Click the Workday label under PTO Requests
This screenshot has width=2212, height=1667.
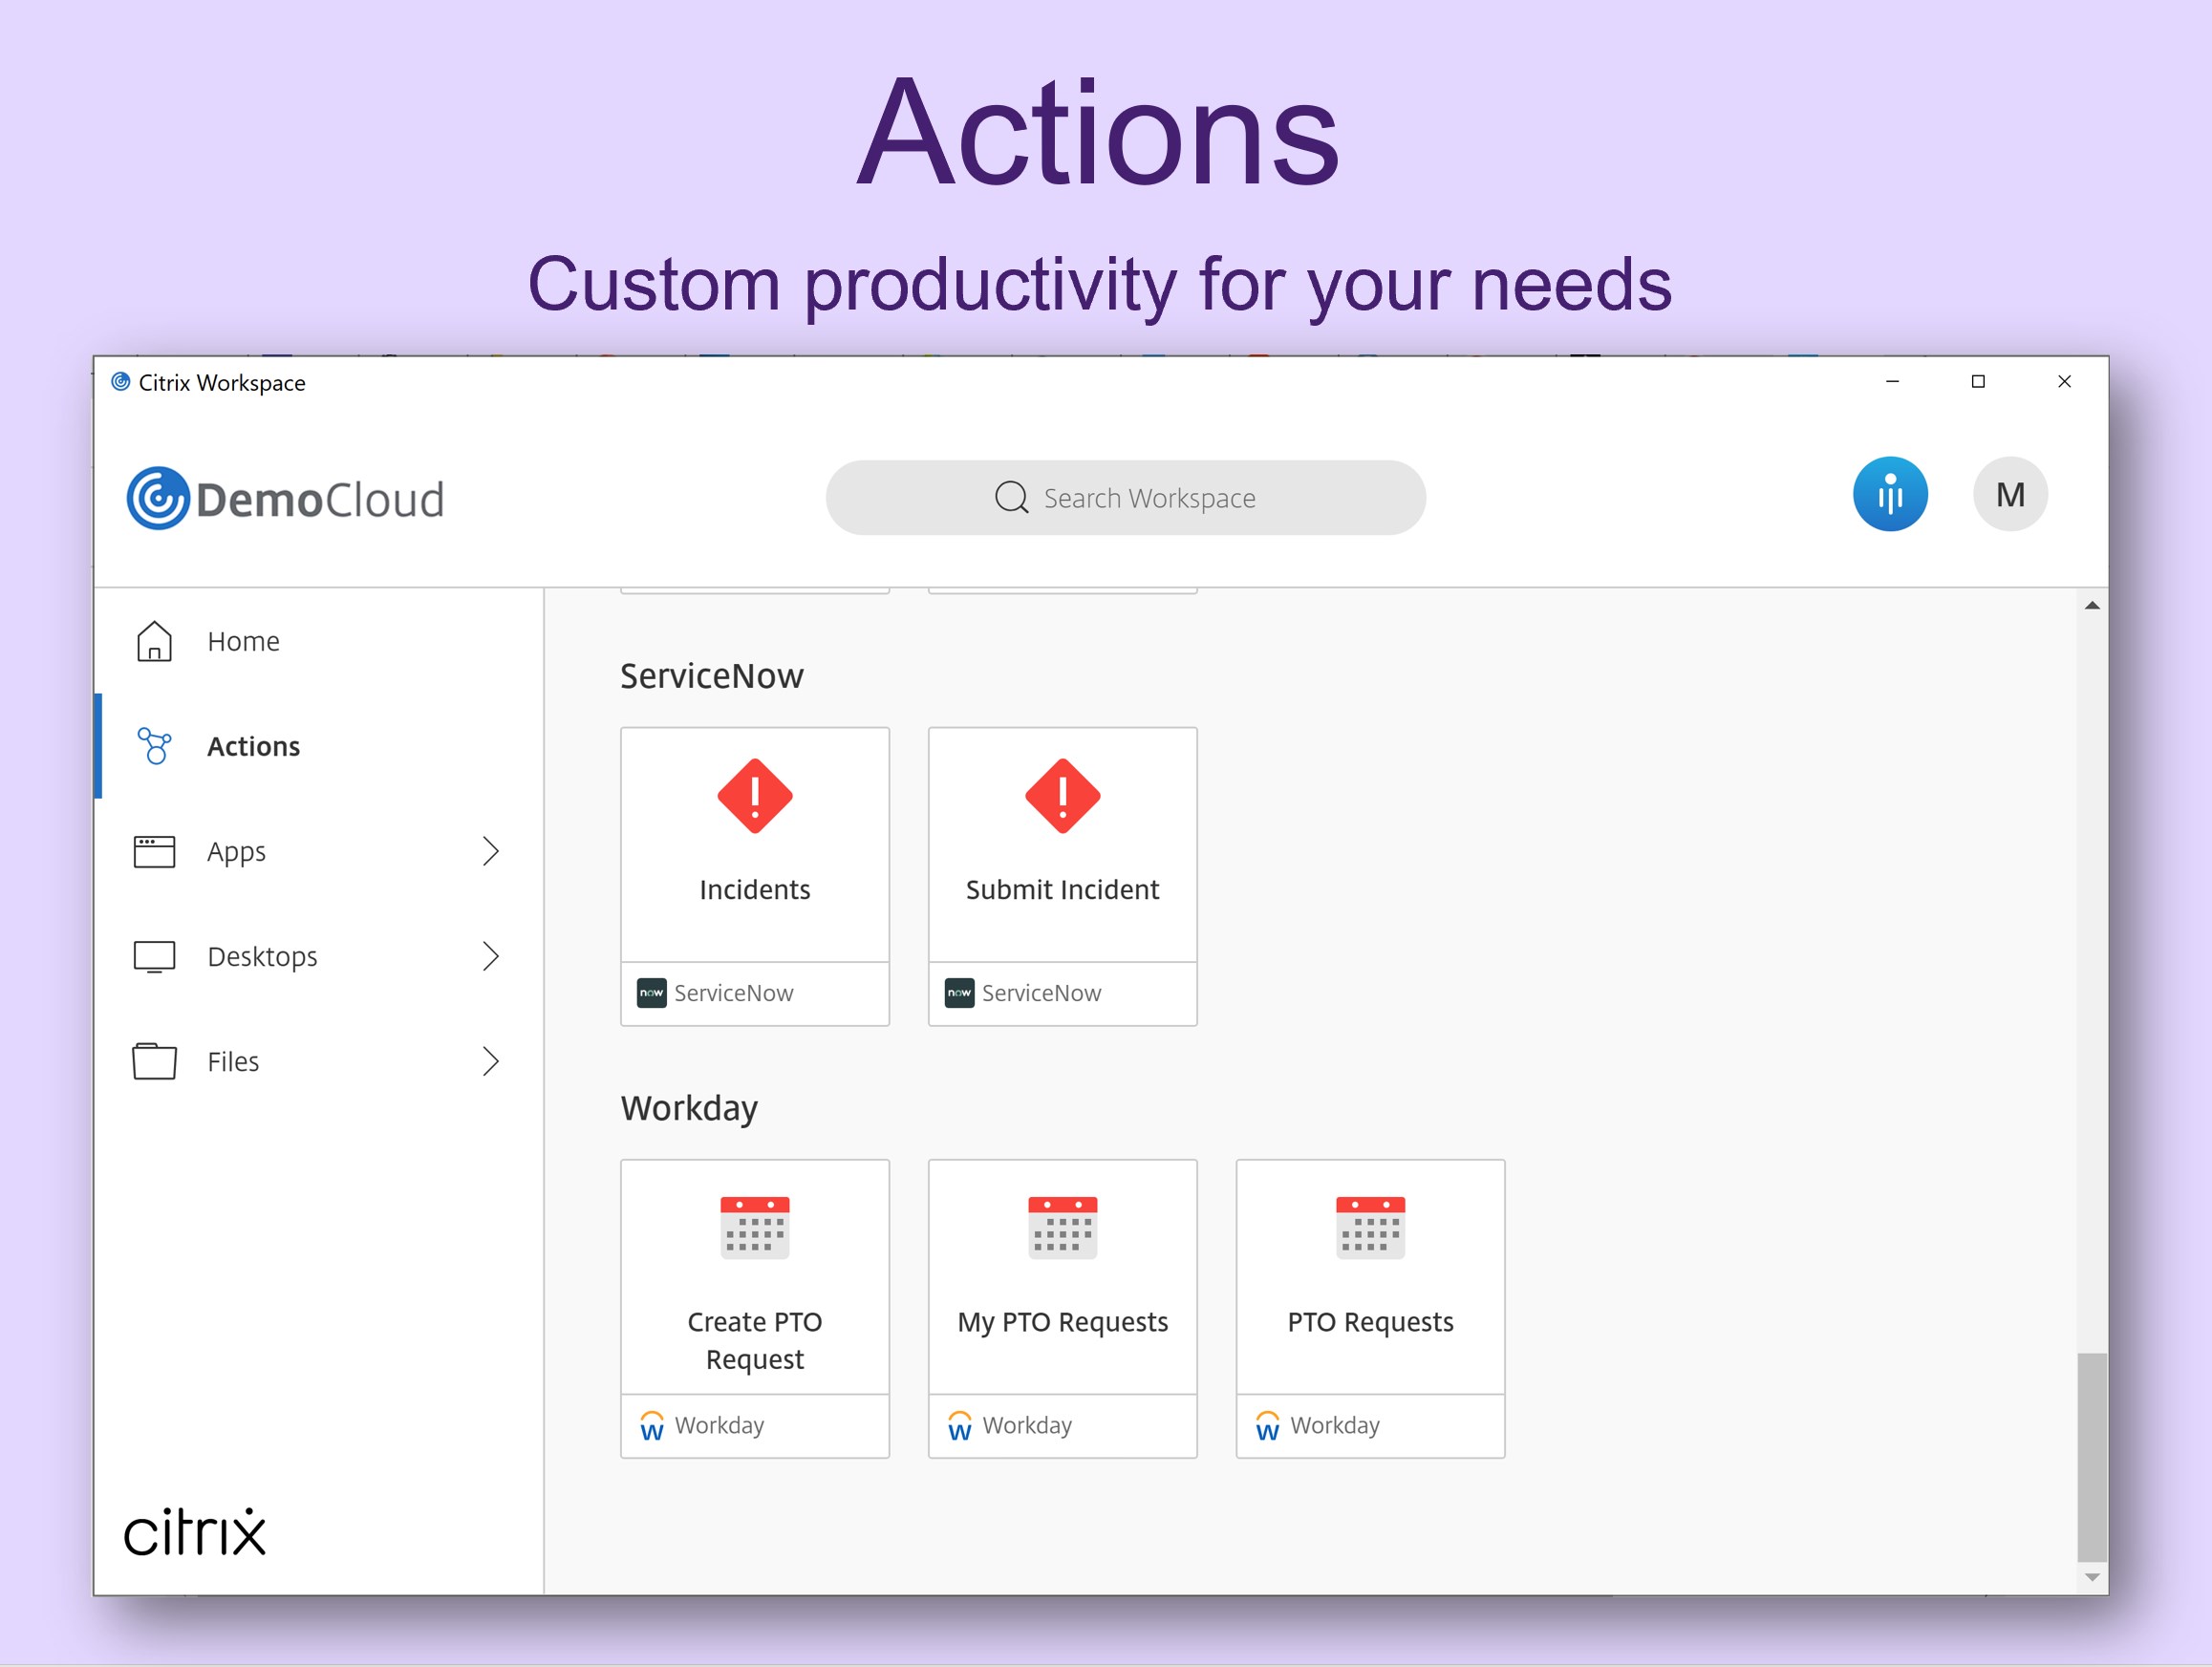[1334, 1425]
